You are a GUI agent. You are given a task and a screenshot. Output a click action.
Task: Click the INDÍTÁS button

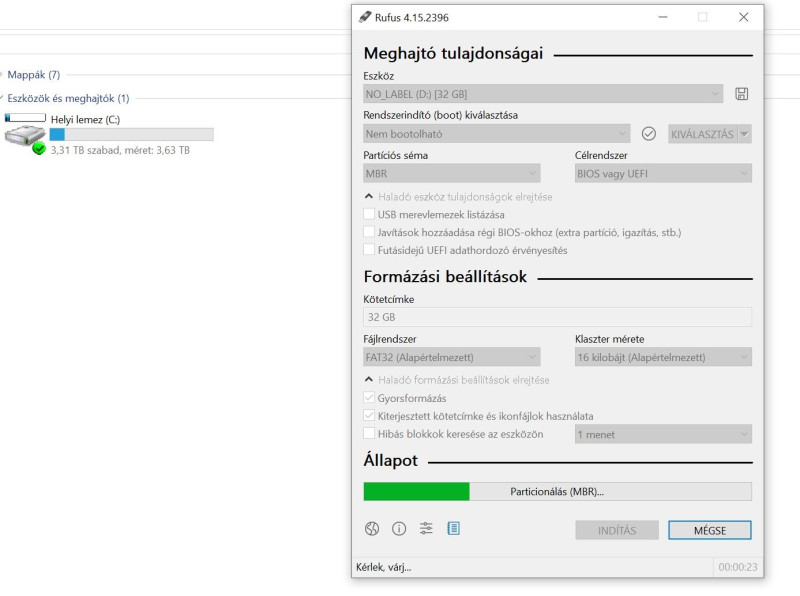(617, 530)
